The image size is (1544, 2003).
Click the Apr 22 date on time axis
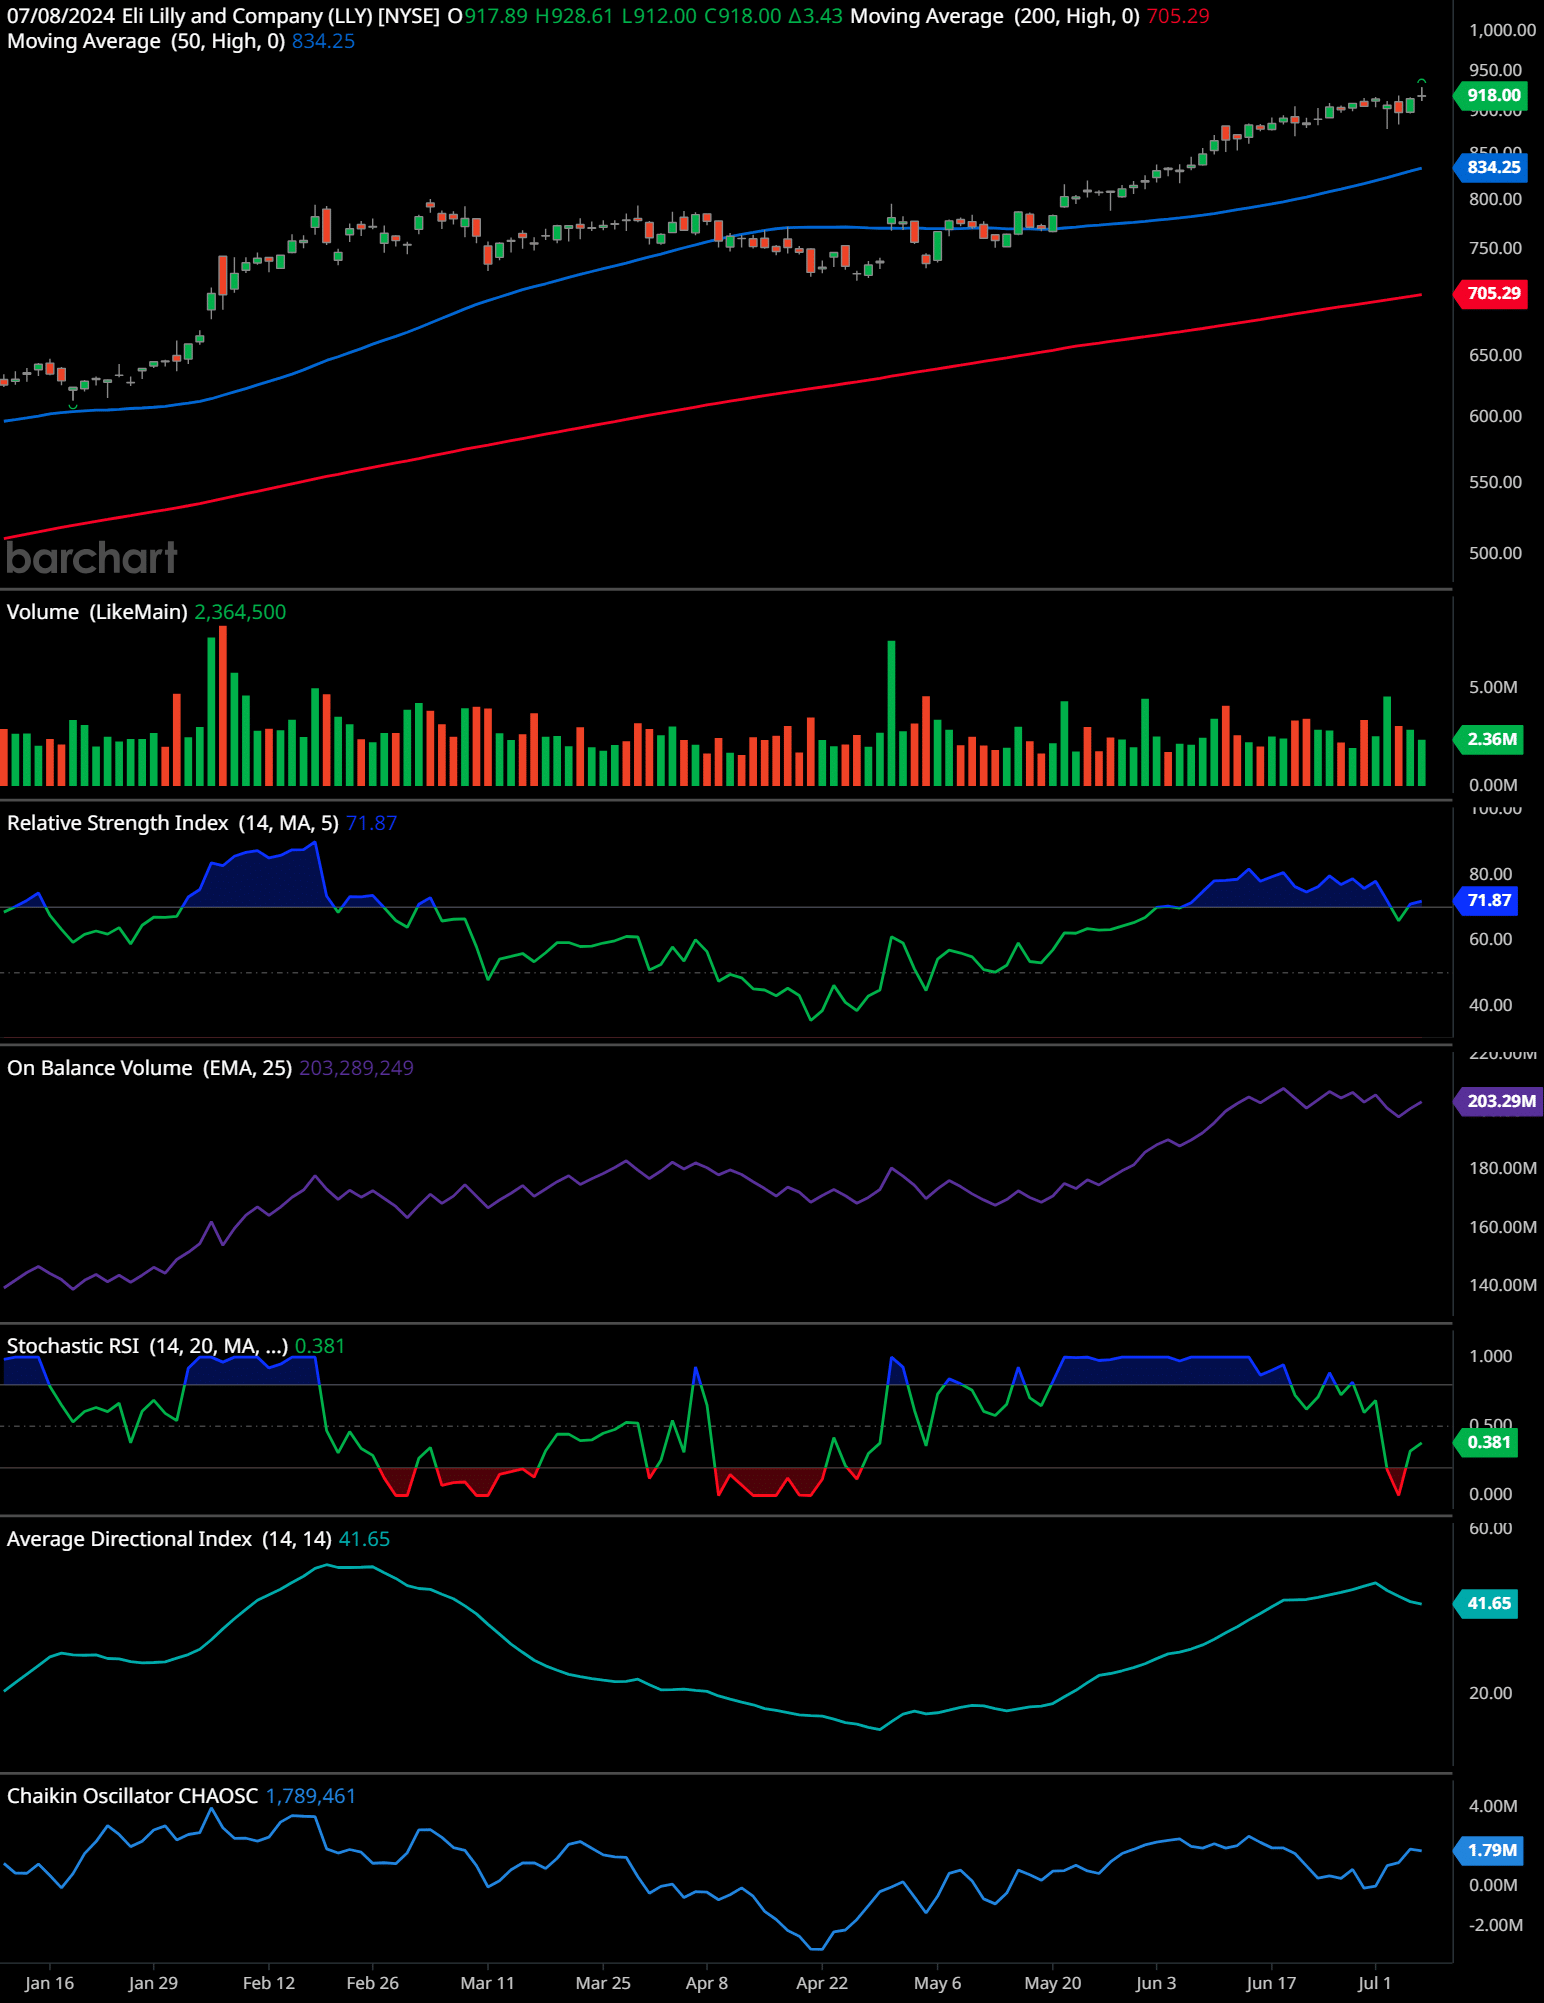822,1983
